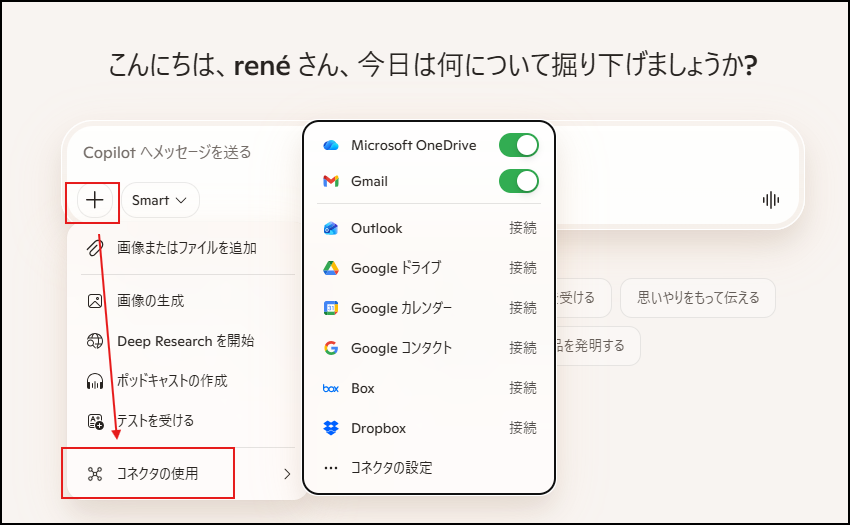
Task: Click the three-dots icon before コネクタの設定
Action: (x=331, y=468)
